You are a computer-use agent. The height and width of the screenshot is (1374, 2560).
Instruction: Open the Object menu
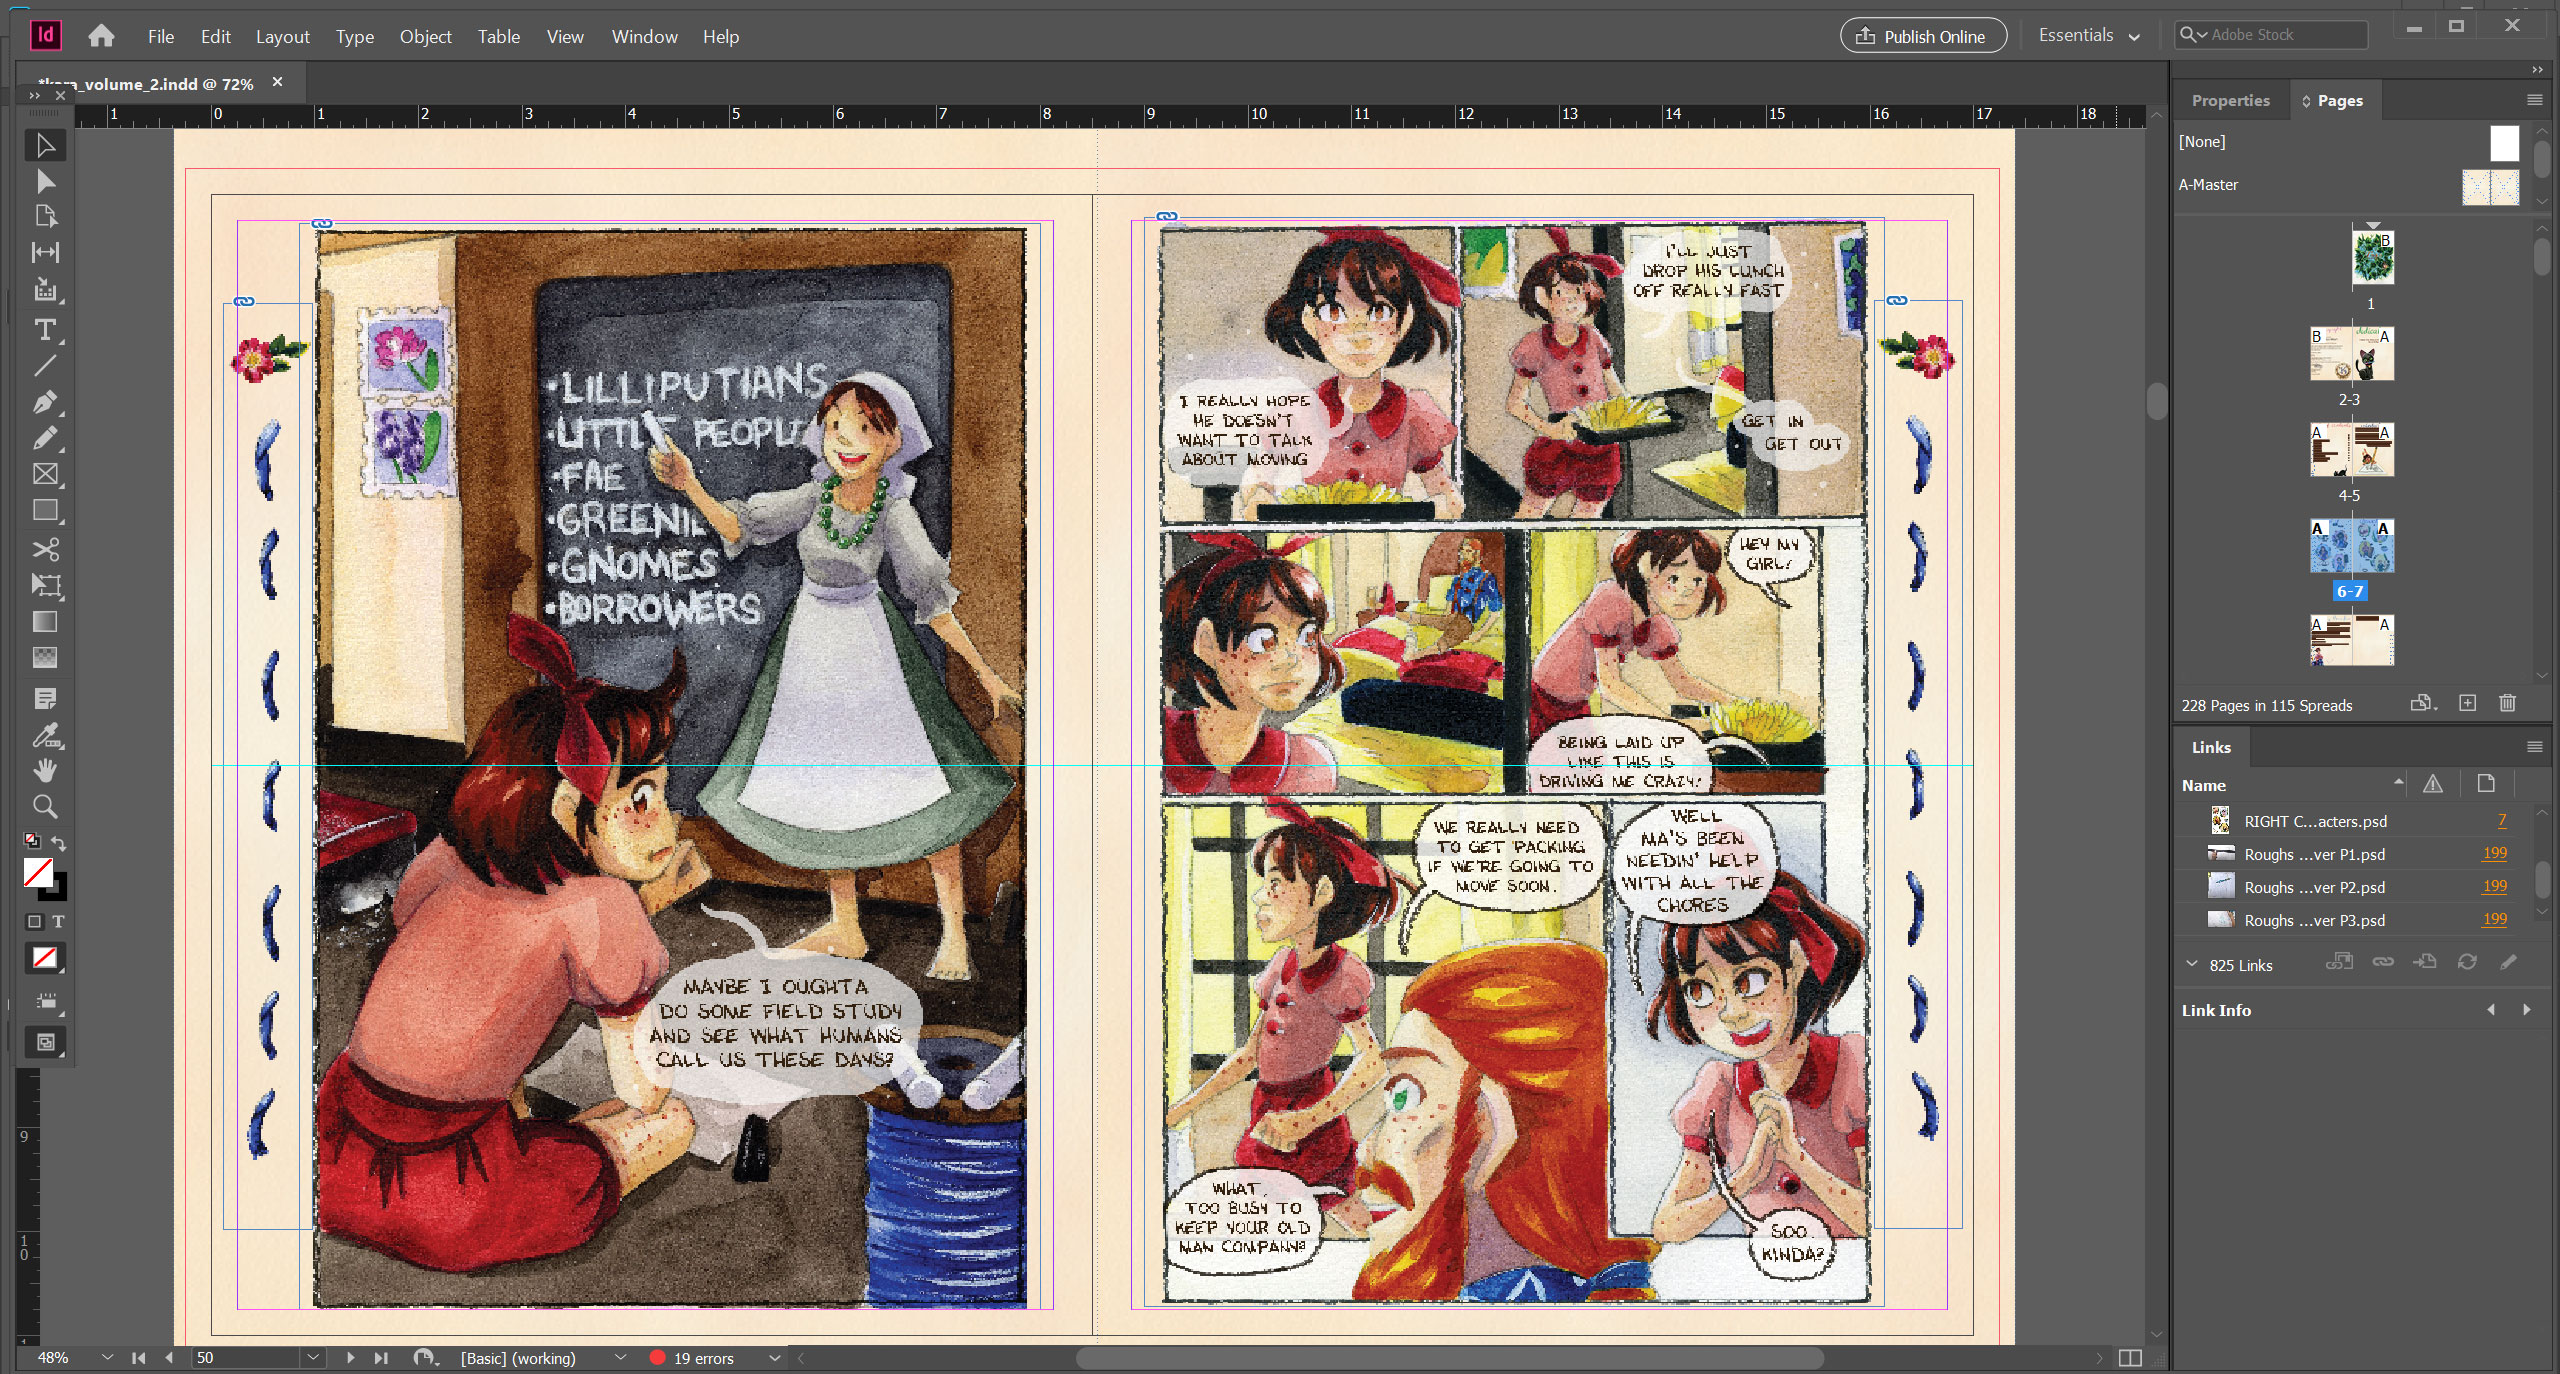[425, 37]
